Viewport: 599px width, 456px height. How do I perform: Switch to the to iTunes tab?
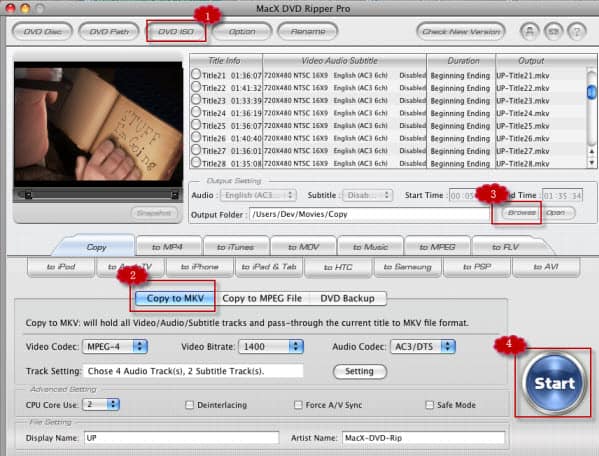(x=235, y=247)
